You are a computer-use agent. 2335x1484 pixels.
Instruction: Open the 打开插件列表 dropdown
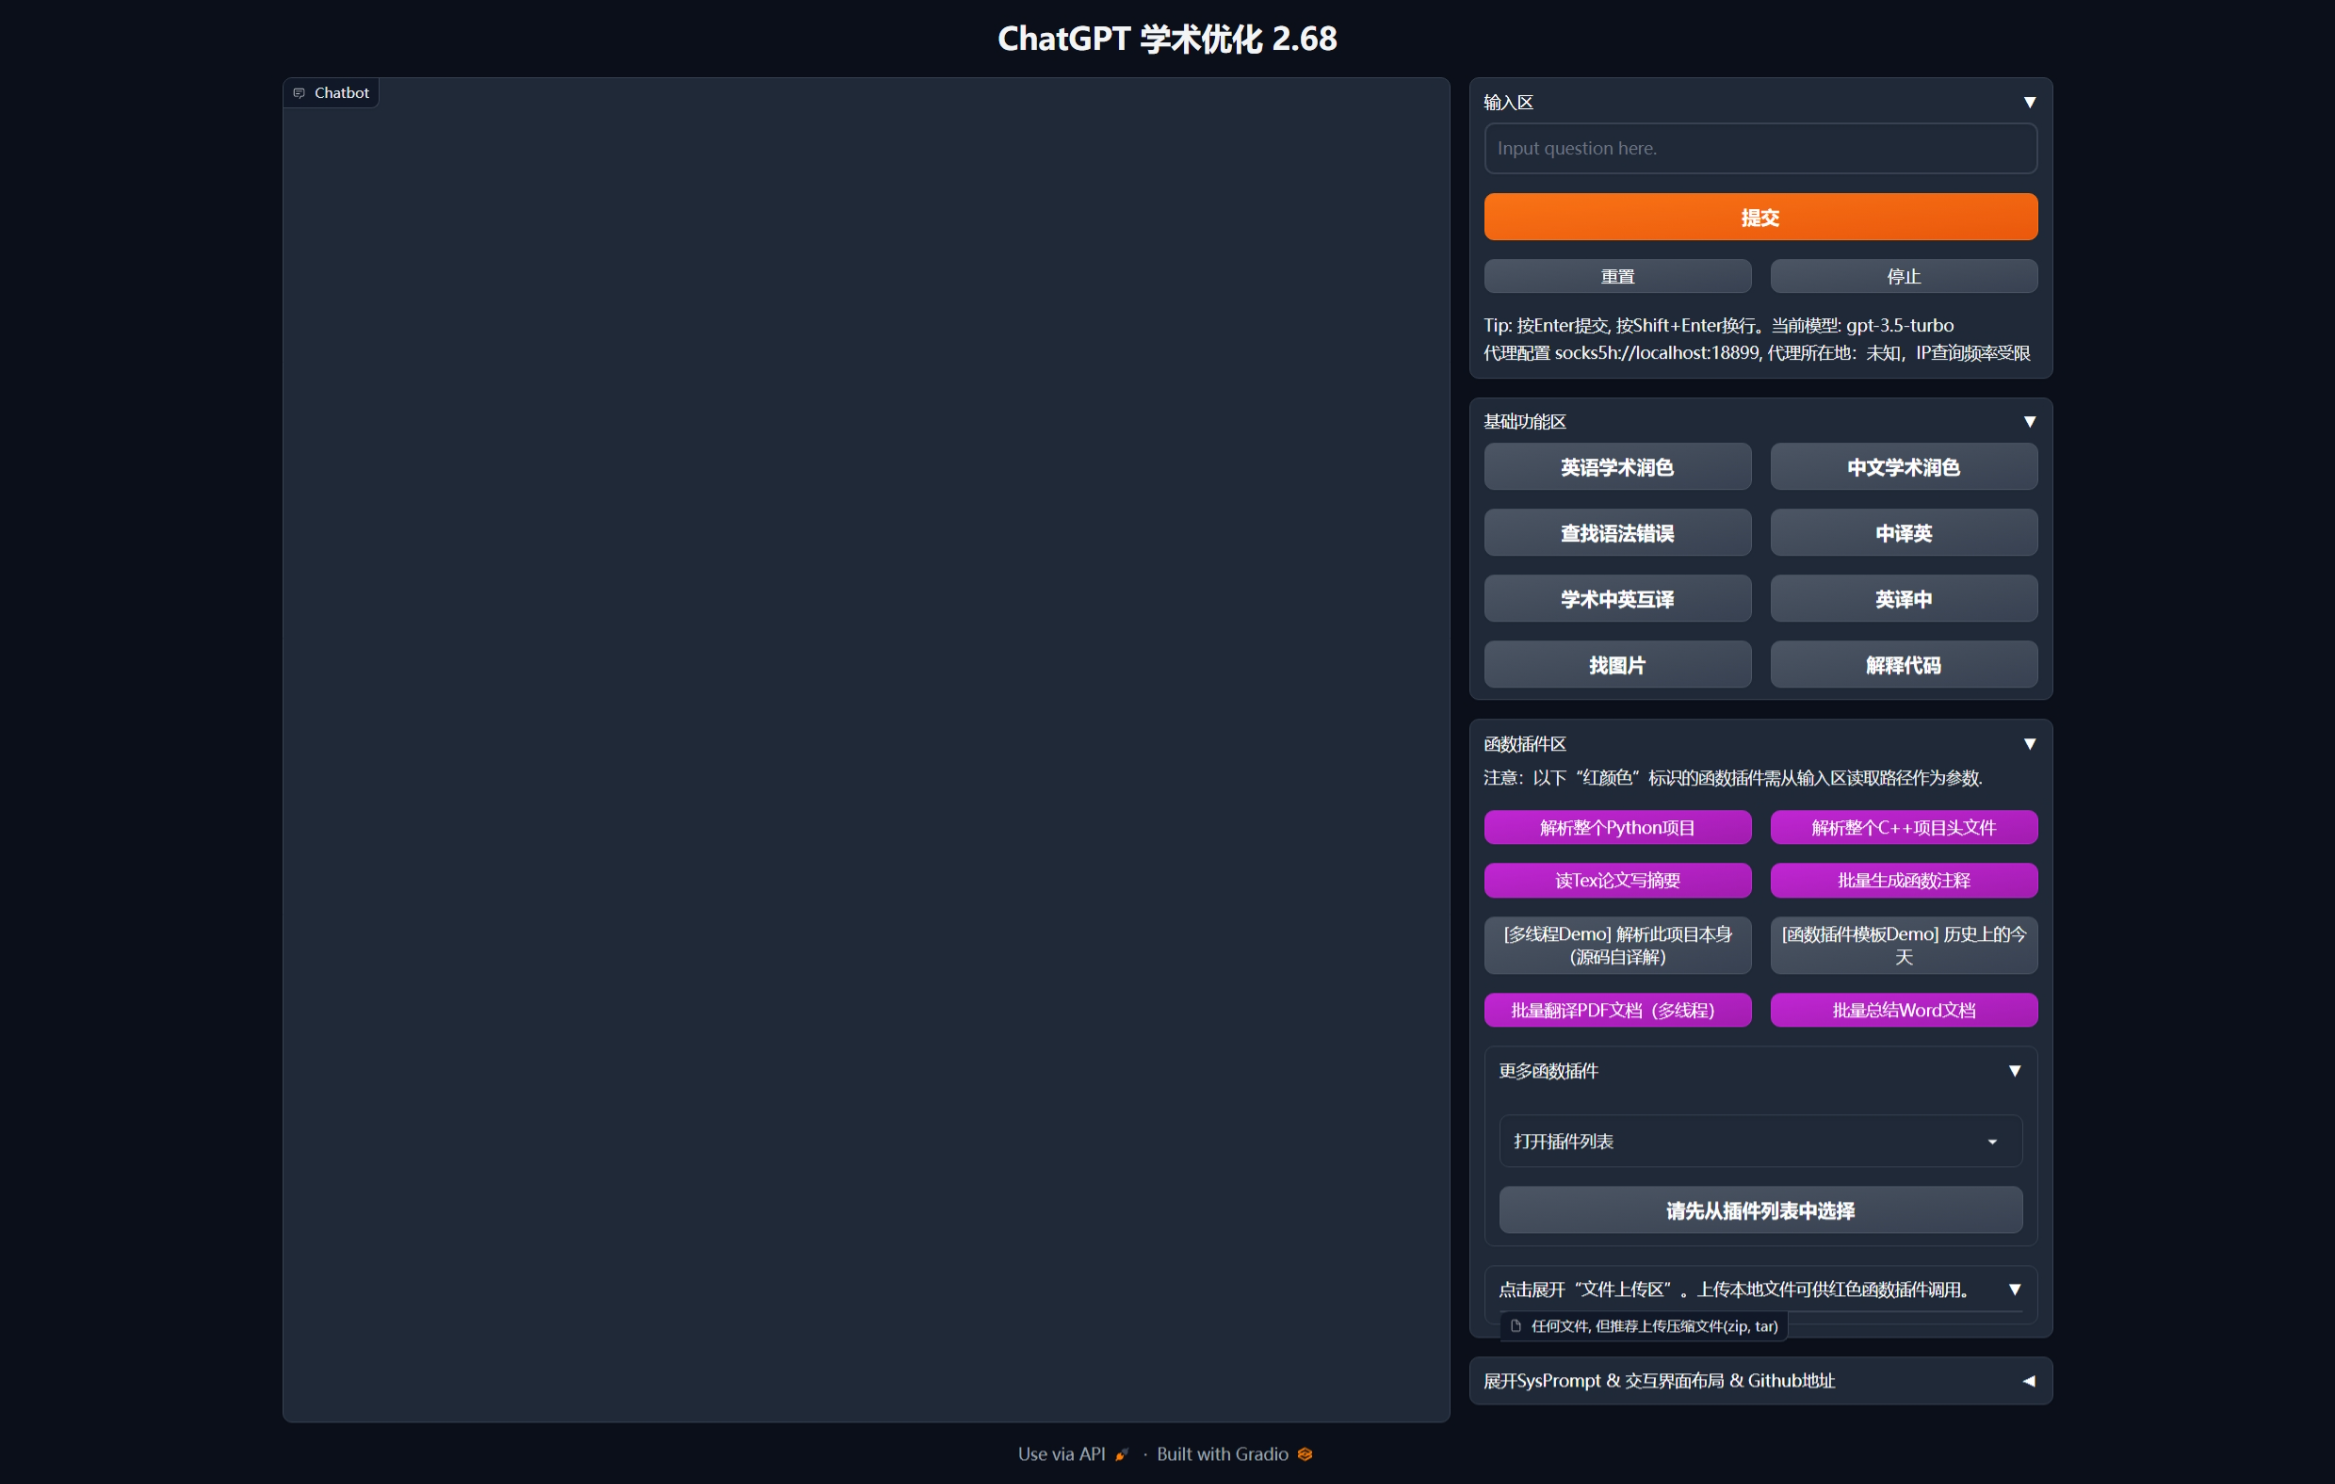coord(1760,1141)
